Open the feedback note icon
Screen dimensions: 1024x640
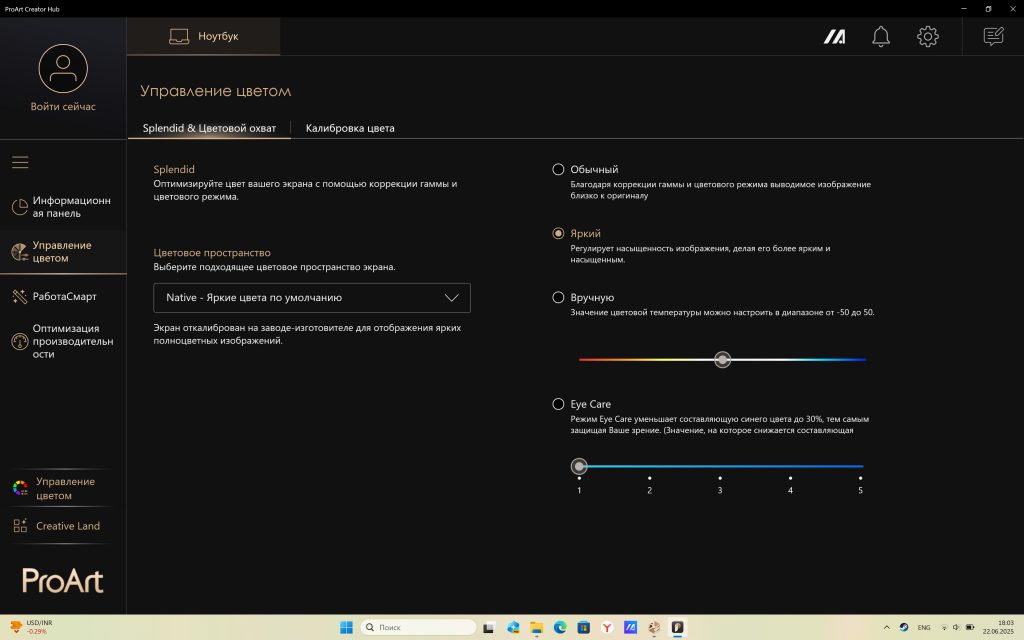(x=993, y=36)
